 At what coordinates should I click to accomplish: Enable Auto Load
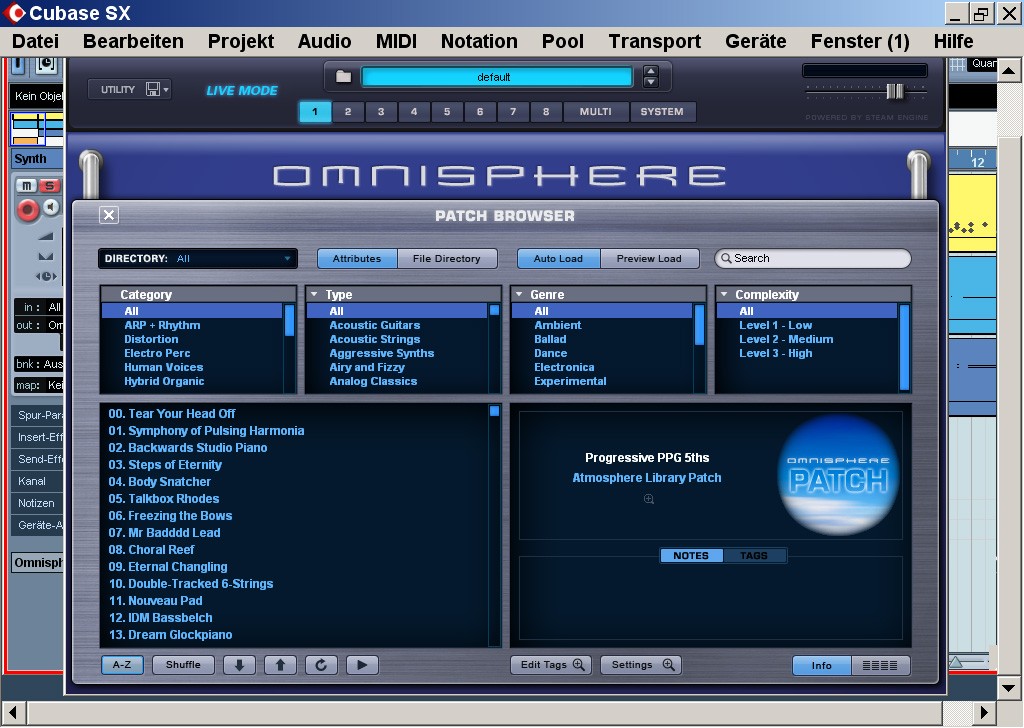[558, 259]
